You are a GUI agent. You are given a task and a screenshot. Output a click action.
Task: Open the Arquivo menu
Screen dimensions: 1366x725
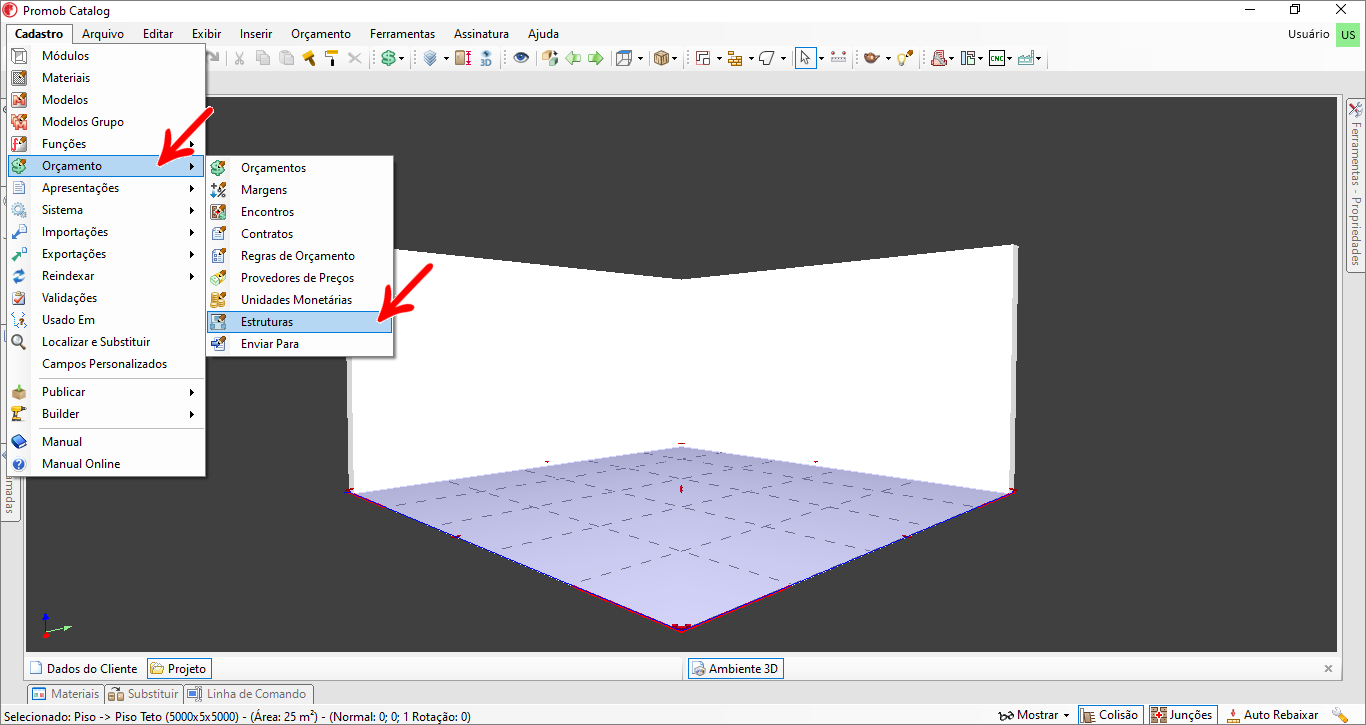(103, 34)
